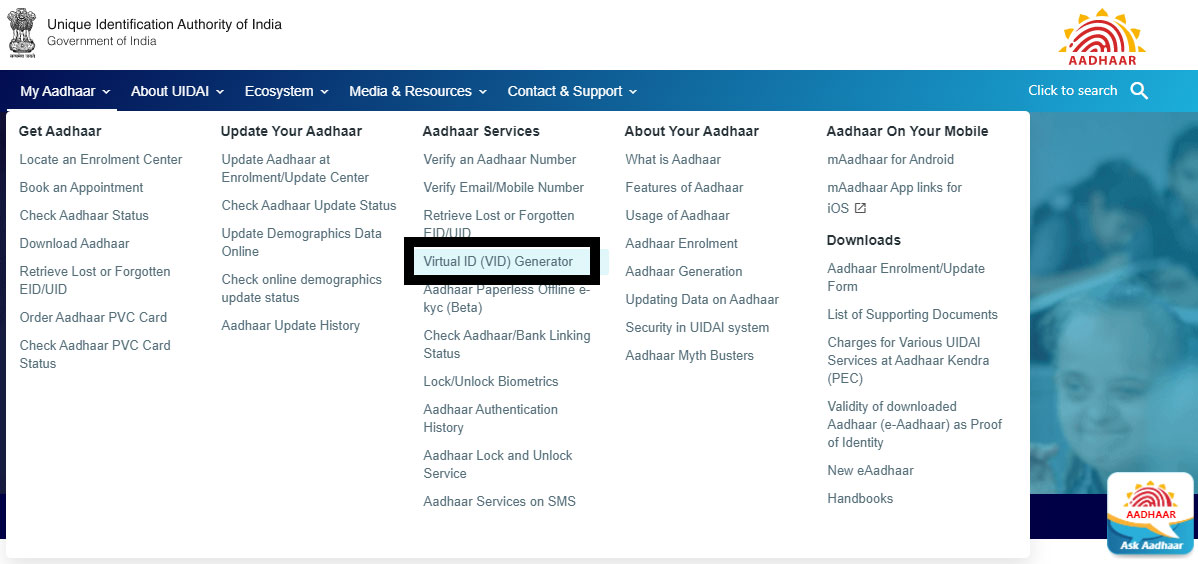The image size is (1198, 564).
Task: Click the 'About Your Aadhaar' heading
Action: point(691,131)
